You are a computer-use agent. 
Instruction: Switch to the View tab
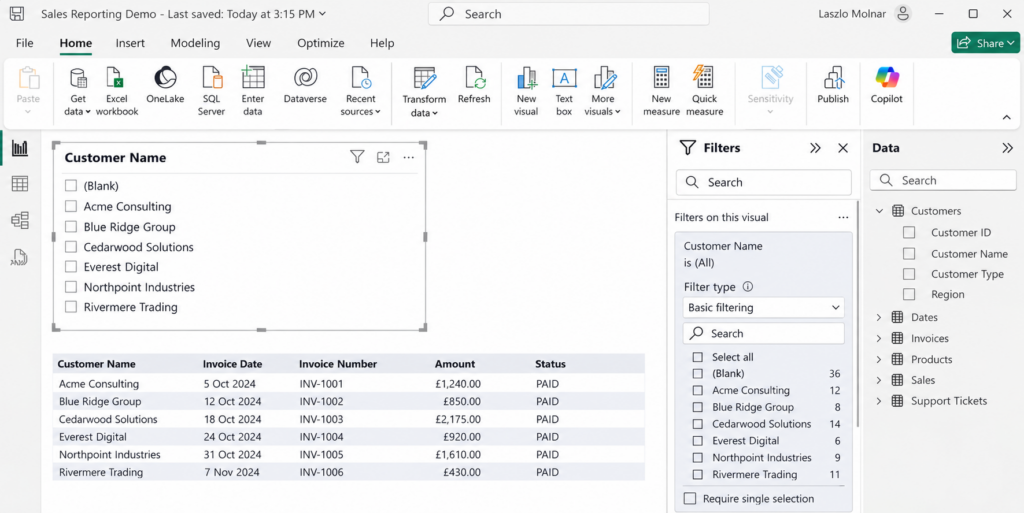pyautogui.click(x=259, y=43)
